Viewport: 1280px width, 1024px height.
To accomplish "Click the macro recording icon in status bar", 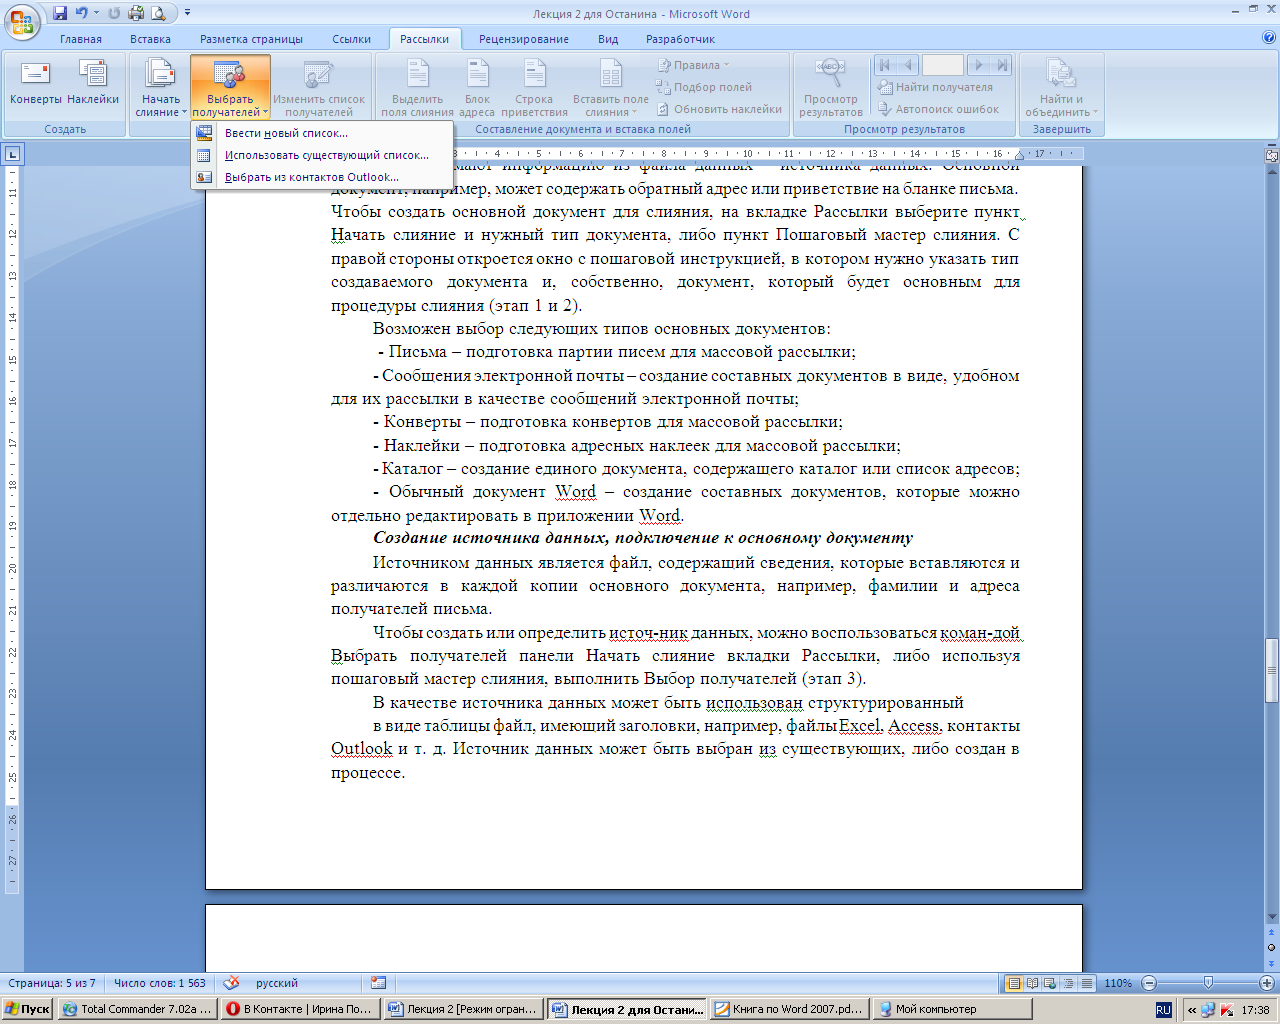I will pos(378,983).
